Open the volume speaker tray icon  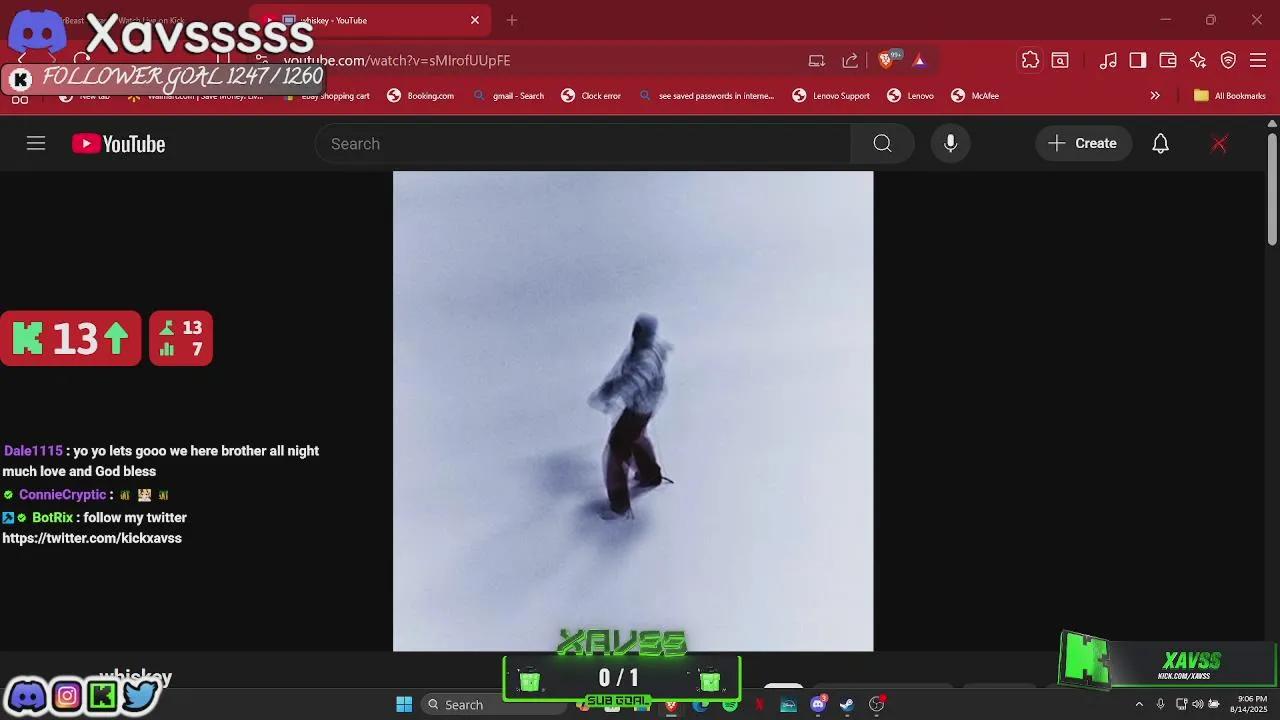(x=1197, y=705)
